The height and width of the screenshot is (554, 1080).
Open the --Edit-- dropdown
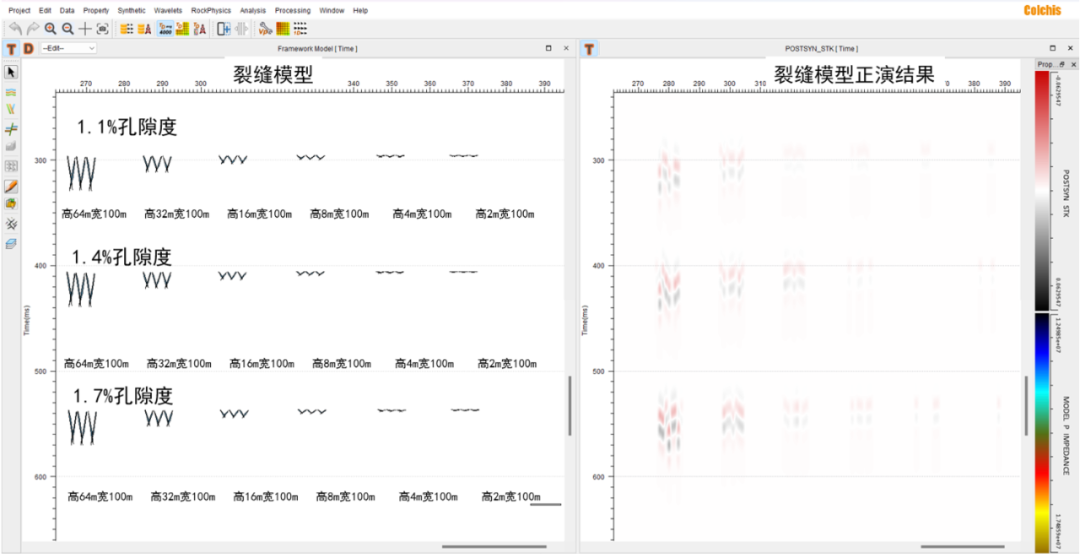[68, 48]
